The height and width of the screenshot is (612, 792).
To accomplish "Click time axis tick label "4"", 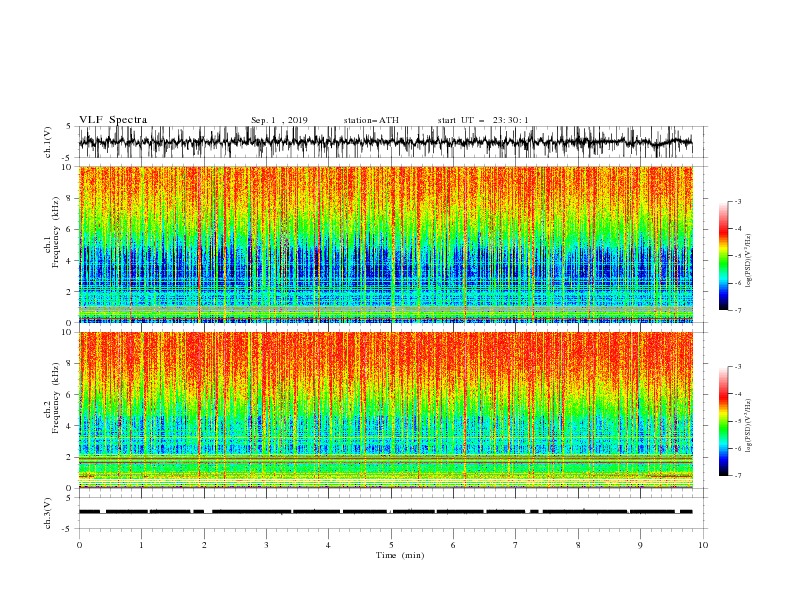I will pyautogui.click(x=328, y=545).
